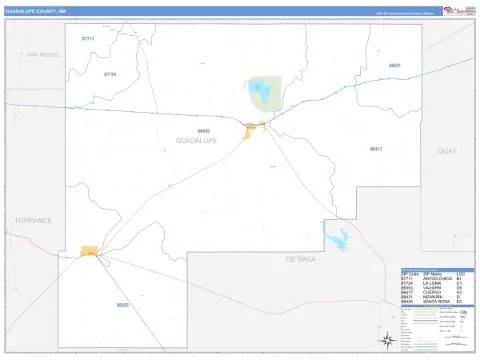Click the 'ZIP Name' column header in index

tap(432, 274)
